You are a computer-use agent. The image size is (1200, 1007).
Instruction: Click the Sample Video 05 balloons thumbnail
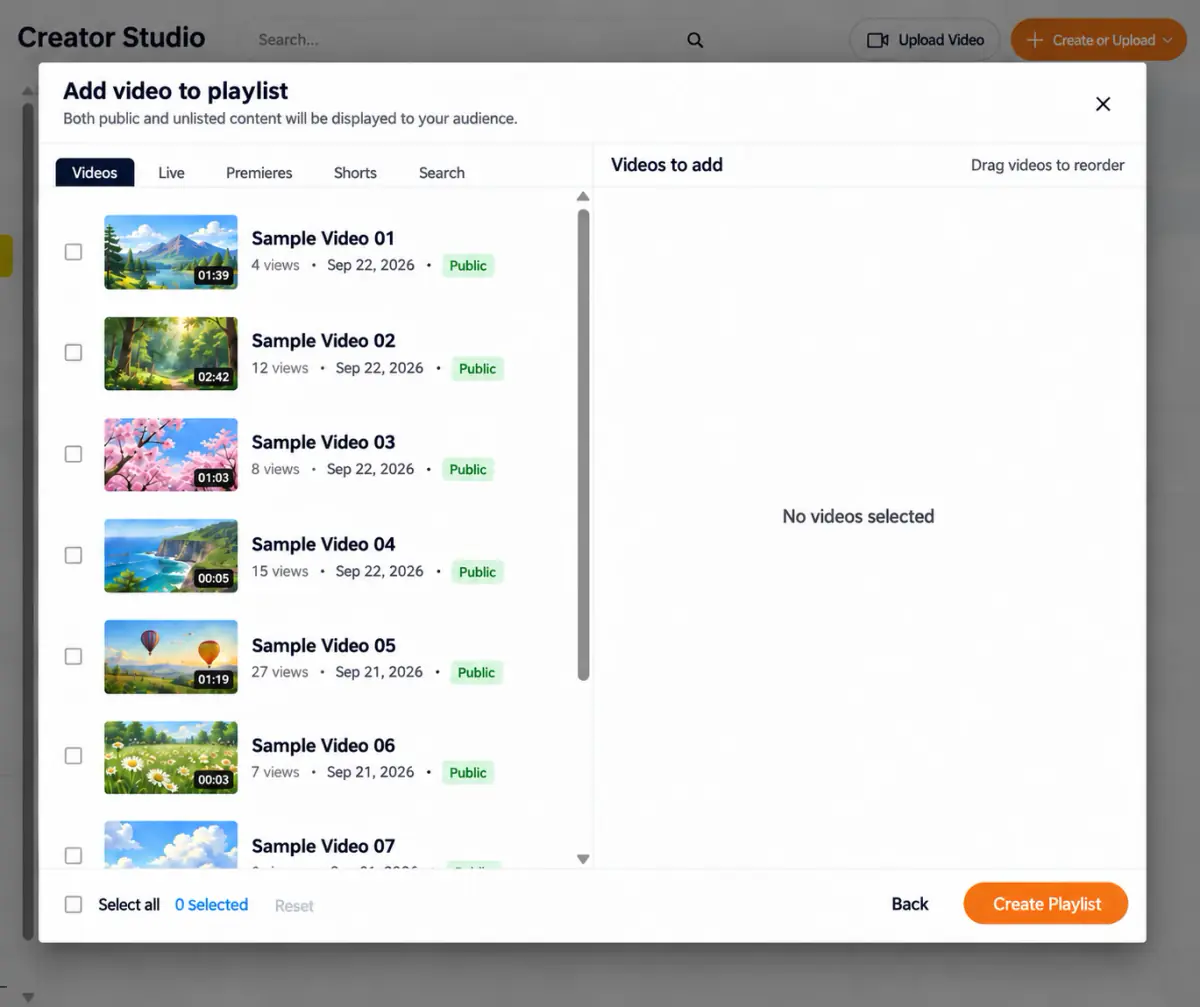click(x=171, y=656)
